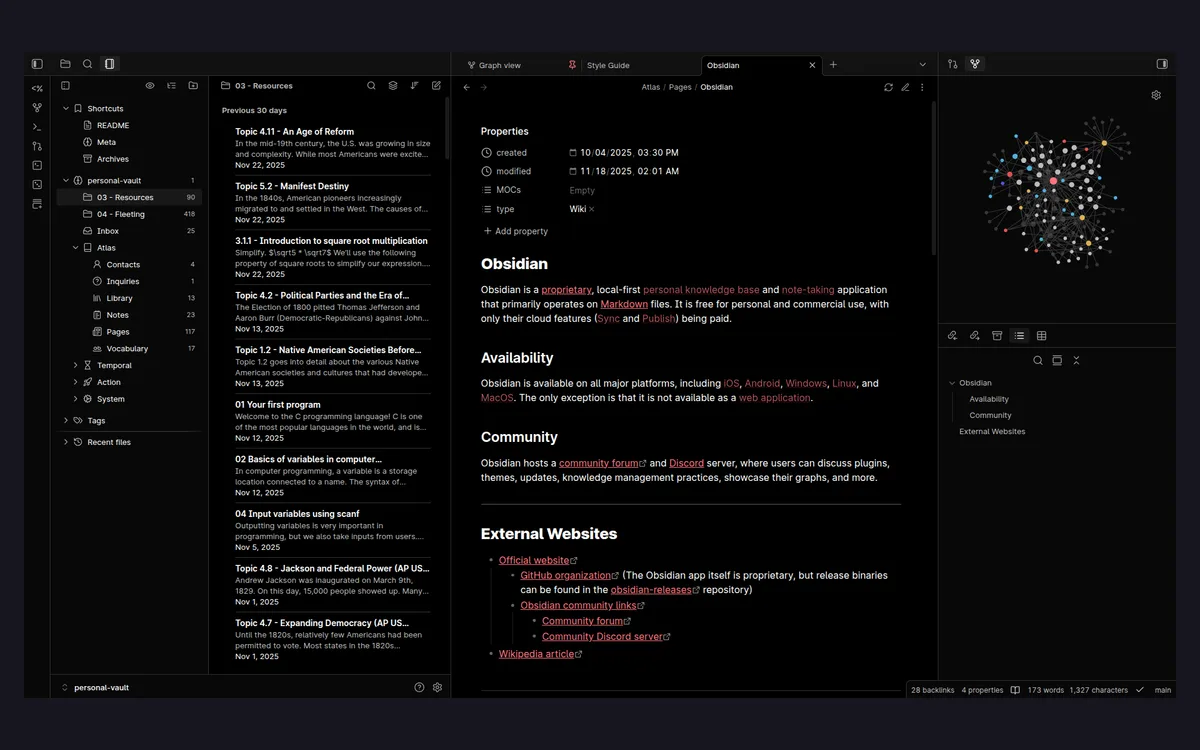
Task: Follow the 'Markdown' link
Action: click(x=624, y=304)
